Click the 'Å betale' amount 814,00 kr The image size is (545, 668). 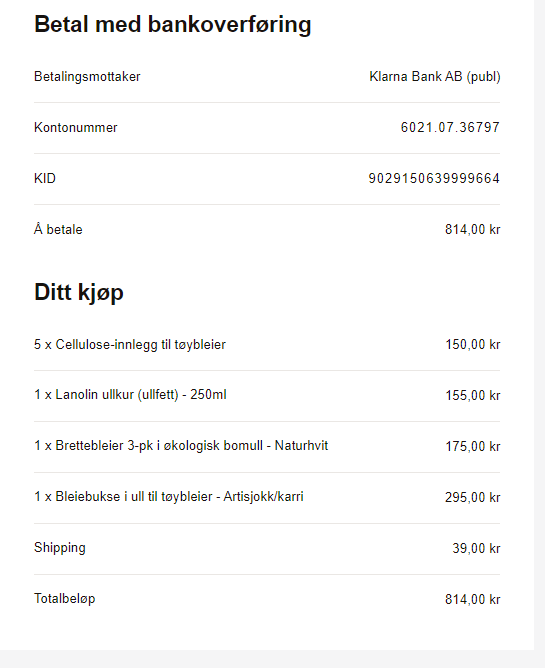click(472, 230)
